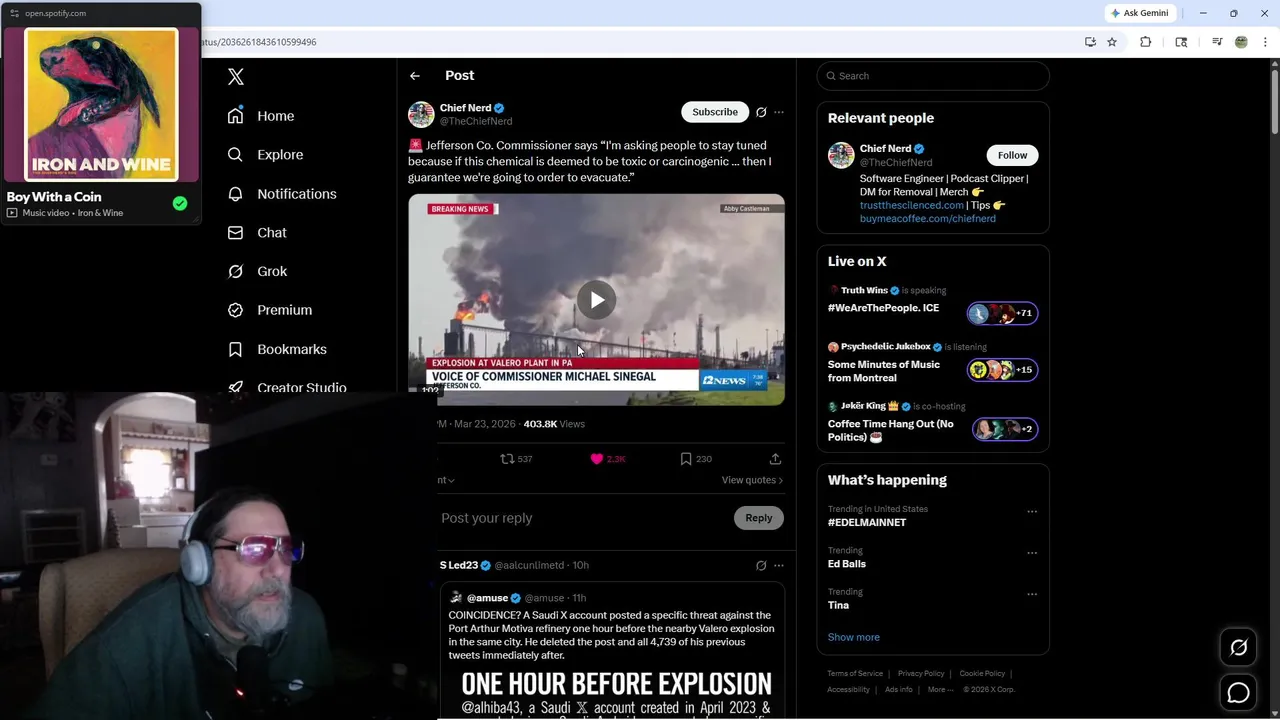
Task: Open the @amuse quoted post author
Action: [x=487, y=598]
